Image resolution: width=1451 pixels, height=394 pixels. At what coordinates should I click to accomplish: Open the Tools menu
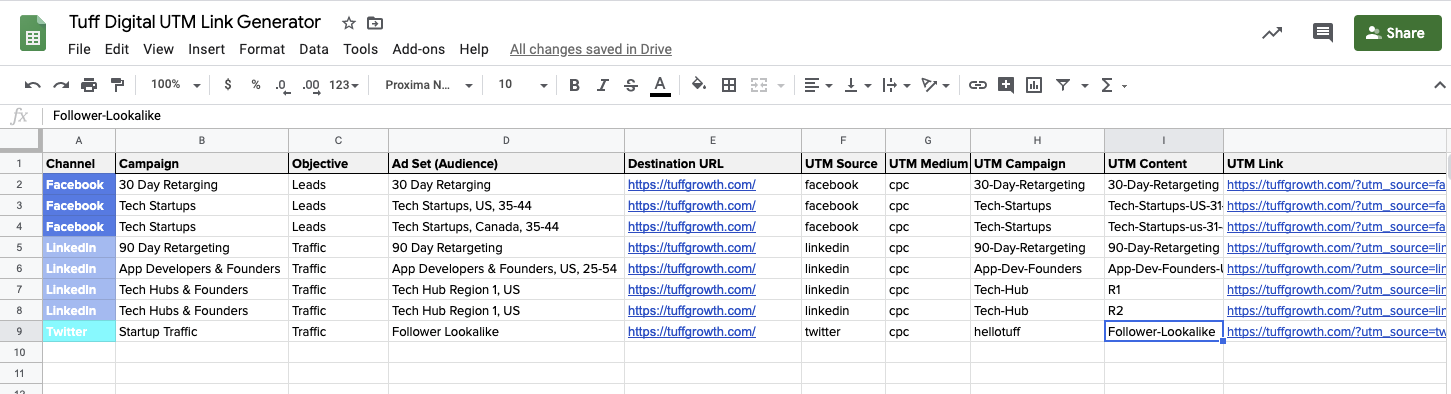point(361,49)
